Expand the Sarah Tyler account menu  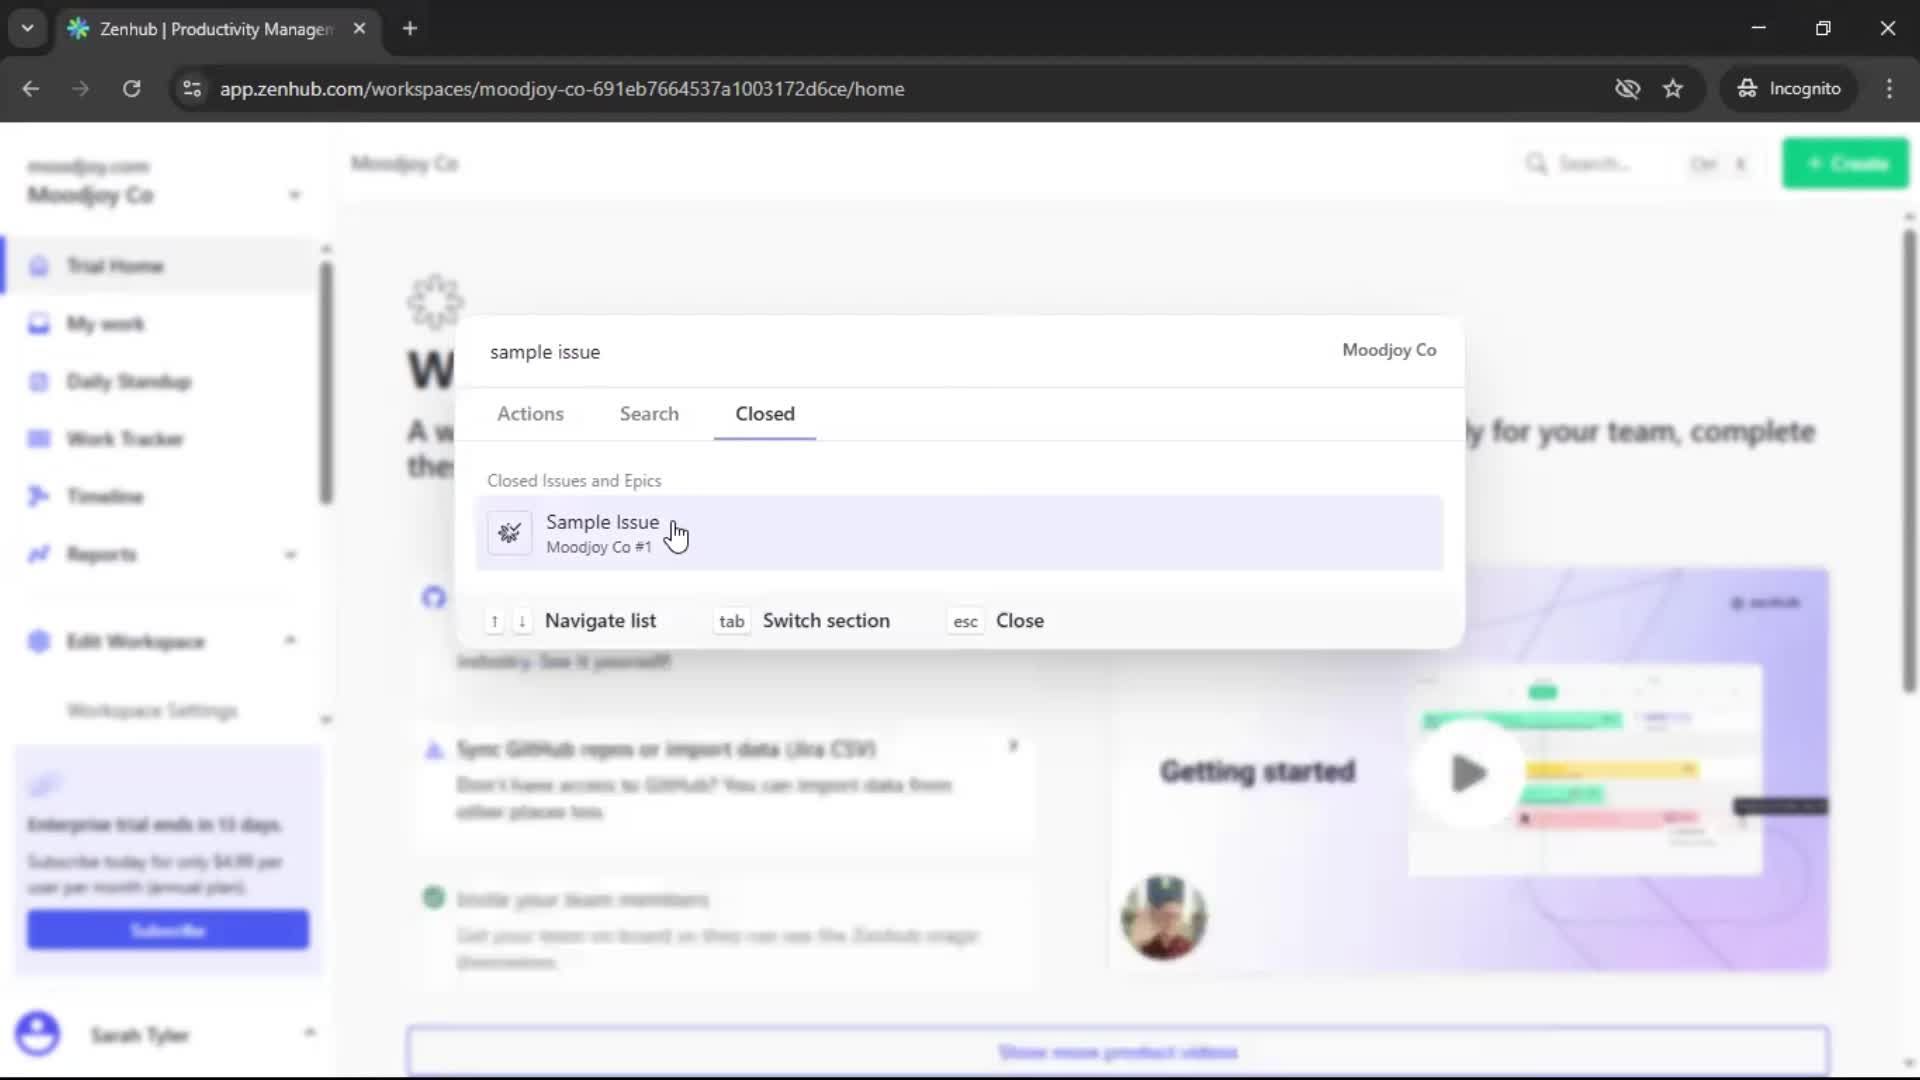pyautogui.click(x=310, y=1031)
